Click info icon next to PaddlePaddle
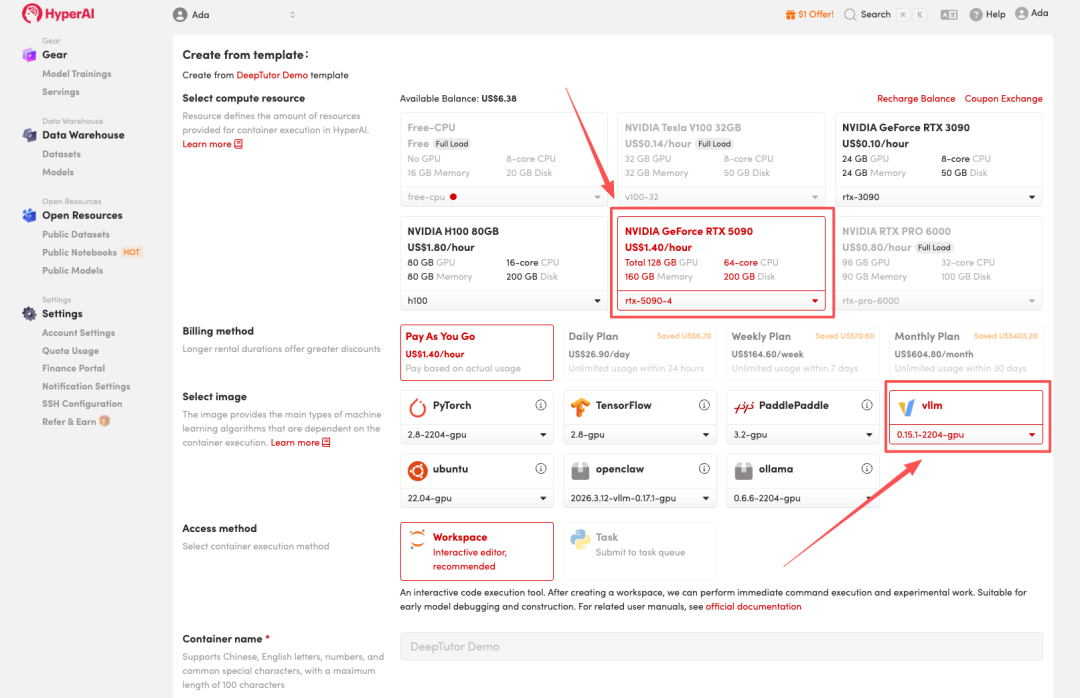Viewport: 1080px width, 698px height. tap(867, 406)
